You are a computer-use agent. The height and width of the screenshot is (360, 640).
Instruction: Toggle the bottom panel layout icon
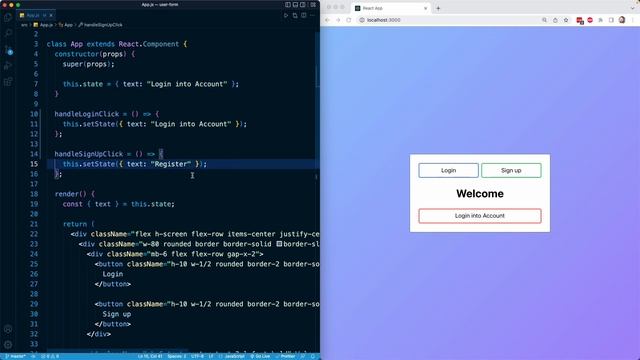pos(295,4)
